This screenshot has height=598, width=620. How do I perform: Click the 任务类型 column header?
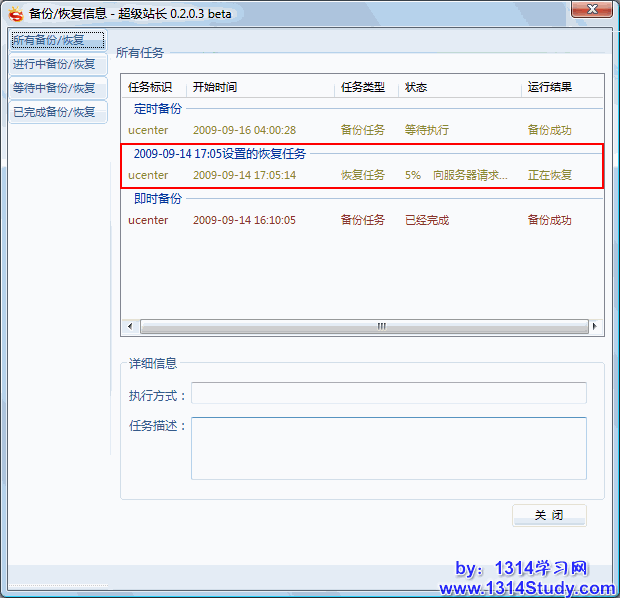(364, 87)
